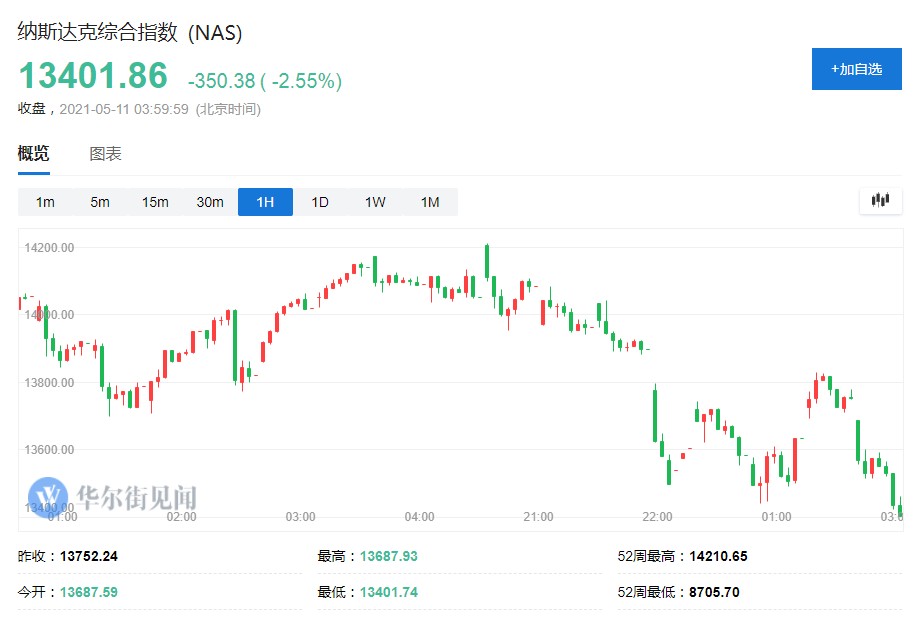Click the Wallstreetcn logo watermark icon
The height and width of the screenshot is (628, 923).
click(x=46, y=496)
